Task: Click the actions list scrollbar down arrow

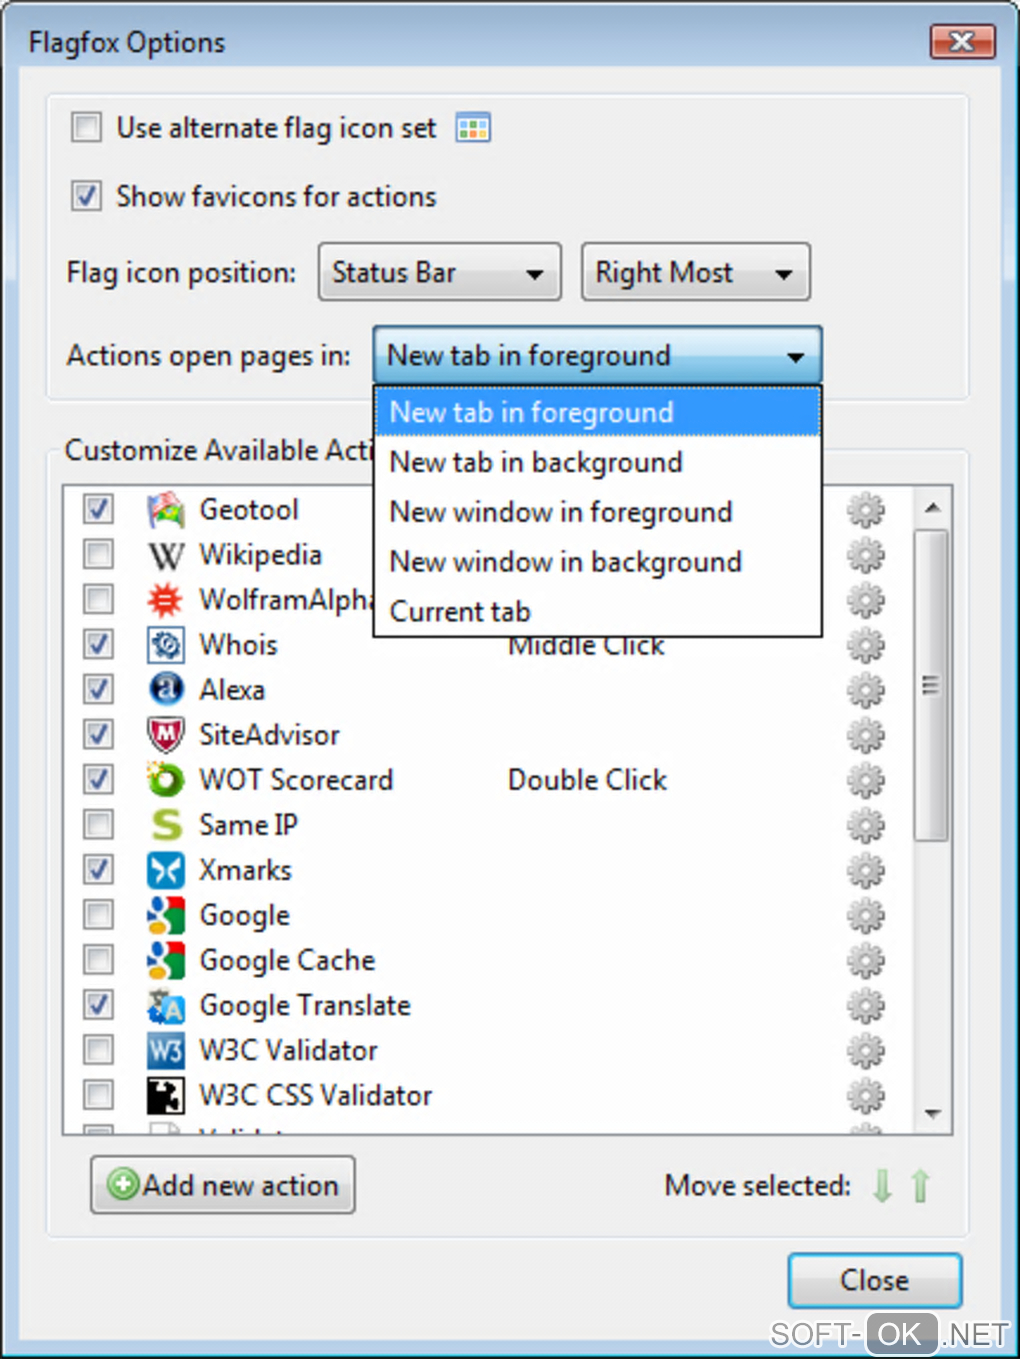Action: coord(932,1114)
